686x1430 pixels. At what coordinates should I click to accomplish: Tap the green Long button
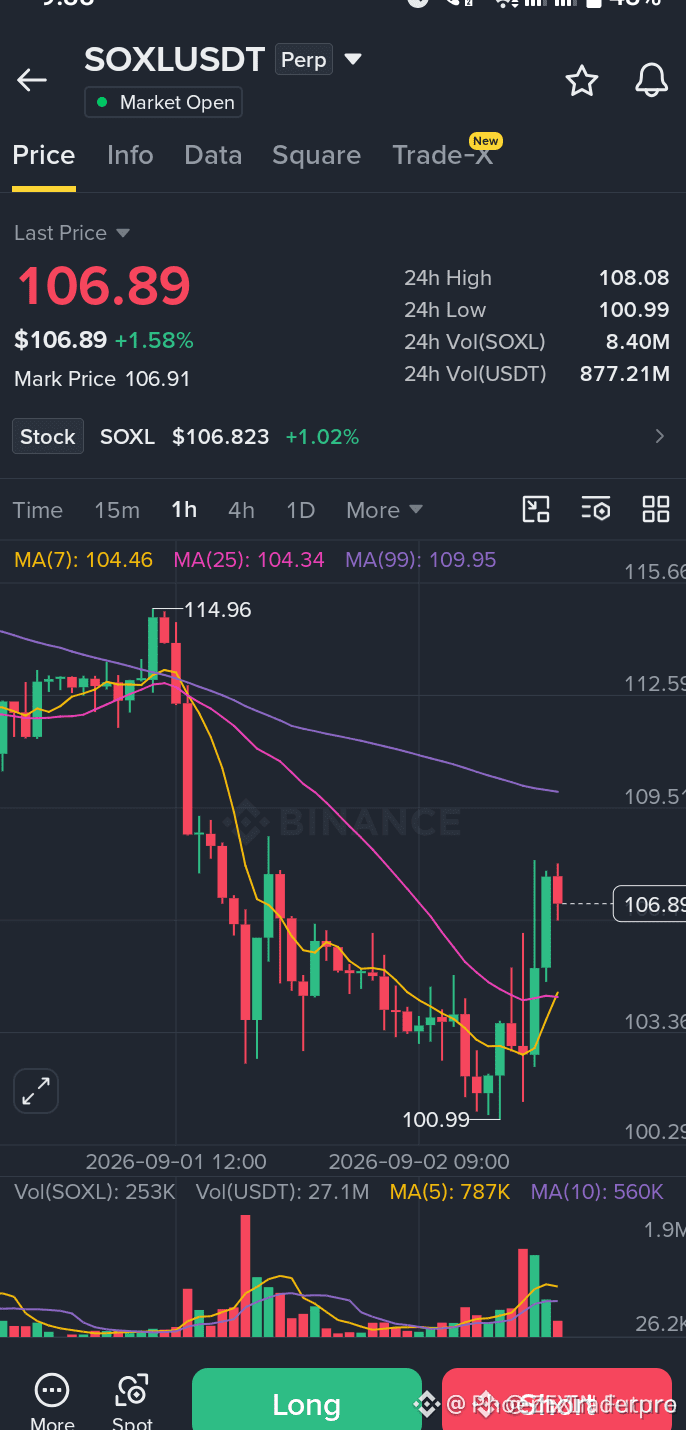click(x=306, y=1402)
